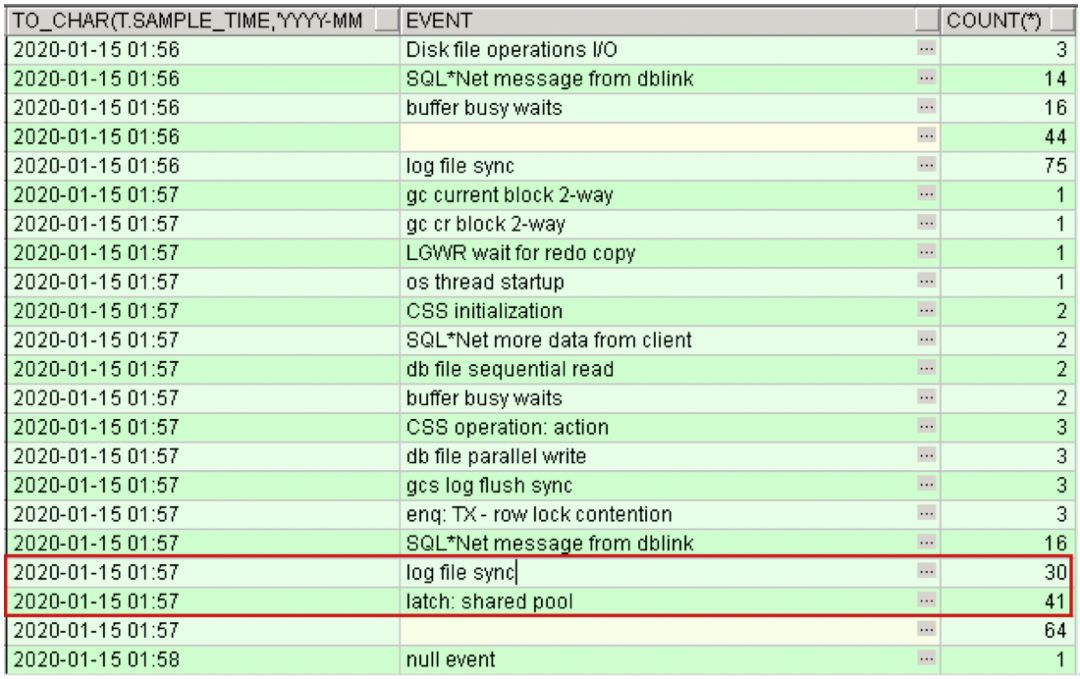
Task: Click the count cell showing 41
Action: tap(1006, 601)
